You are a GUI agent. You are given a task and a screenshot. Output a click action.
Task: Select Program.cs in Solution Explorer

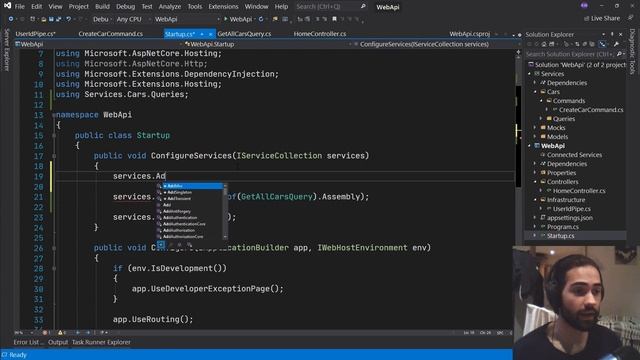pos(562,227)
